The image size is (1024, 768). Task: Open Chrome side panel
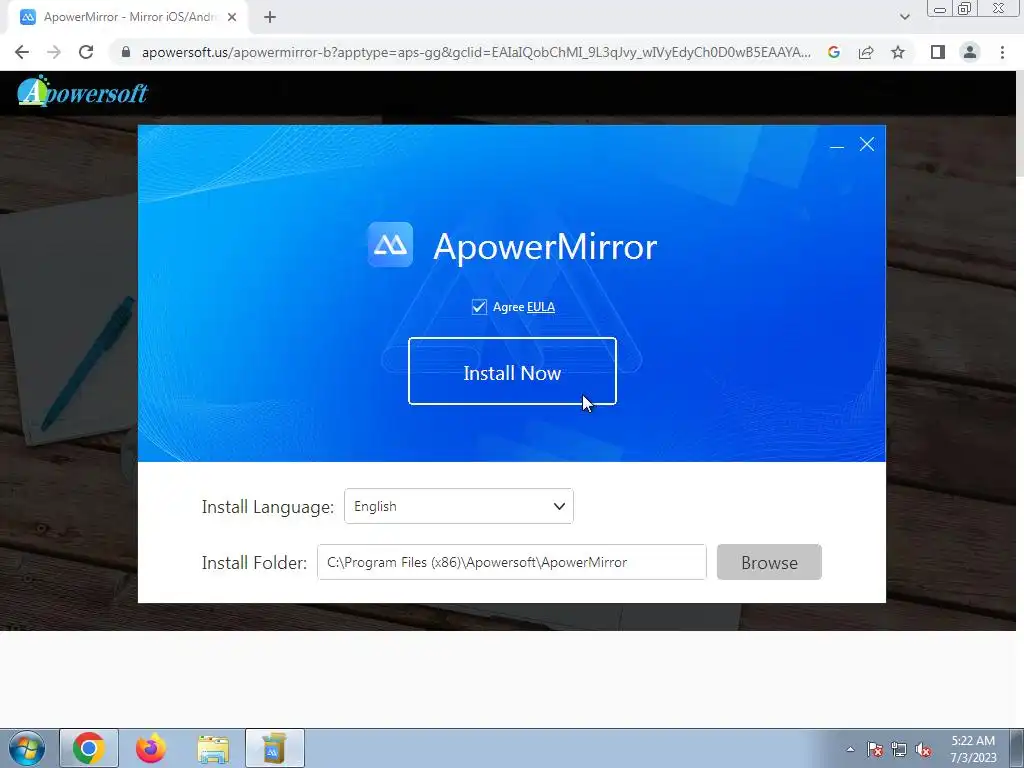pos(938,52)
